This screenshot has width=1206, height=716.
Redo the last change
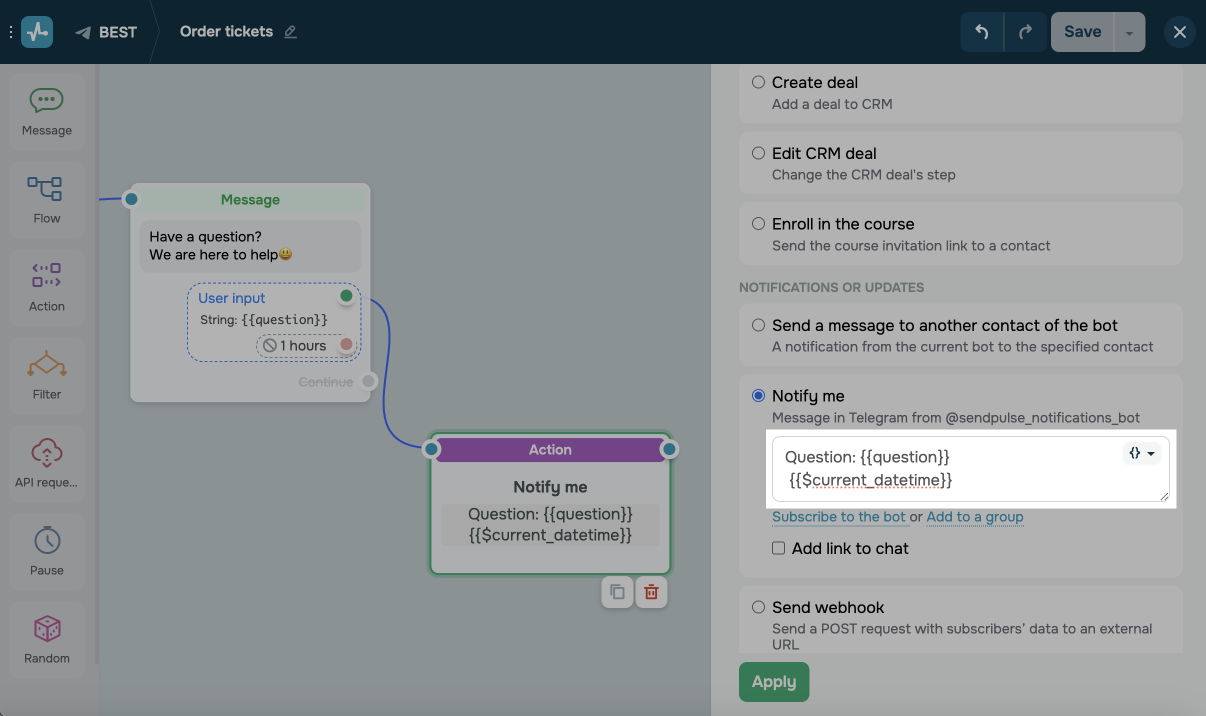coord(1025,32)
